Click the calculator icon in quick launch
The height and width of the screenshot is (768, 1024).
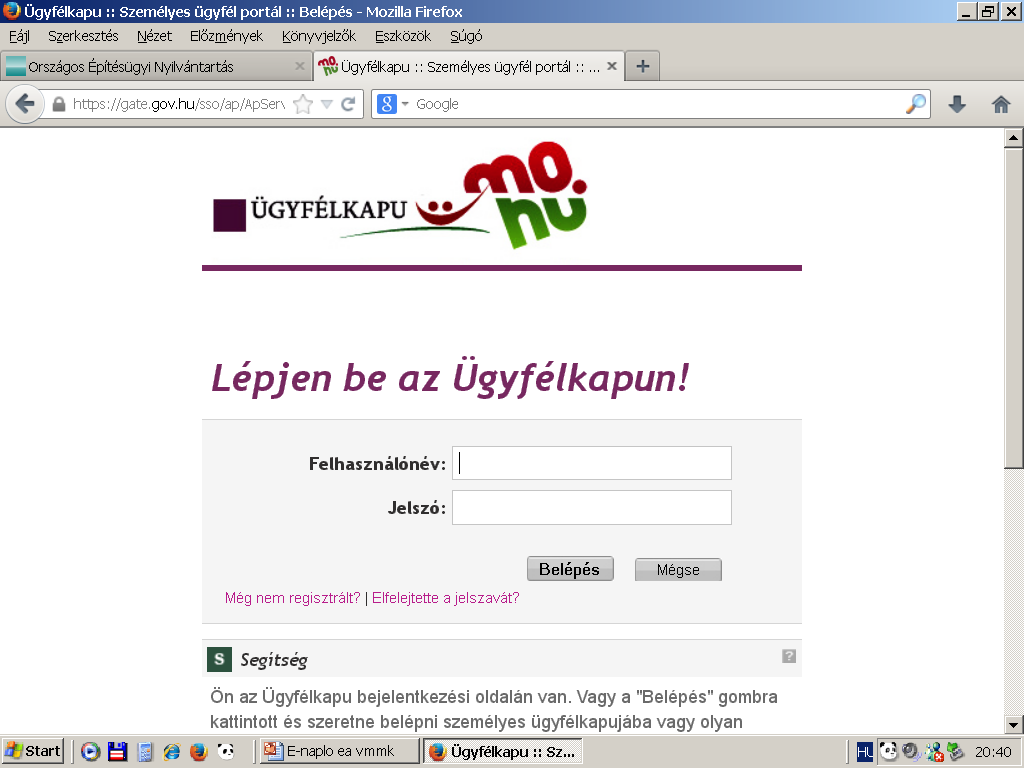coord(145,752)
